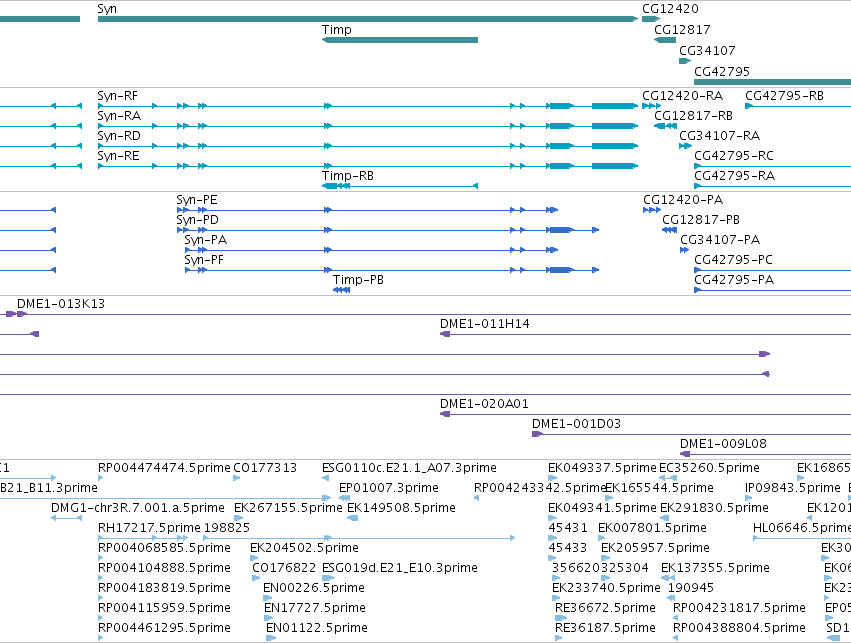Select the EK149508.5prime EST label
Image resolution: width=851 pixels, height=643 pixels.
point(401,508)
